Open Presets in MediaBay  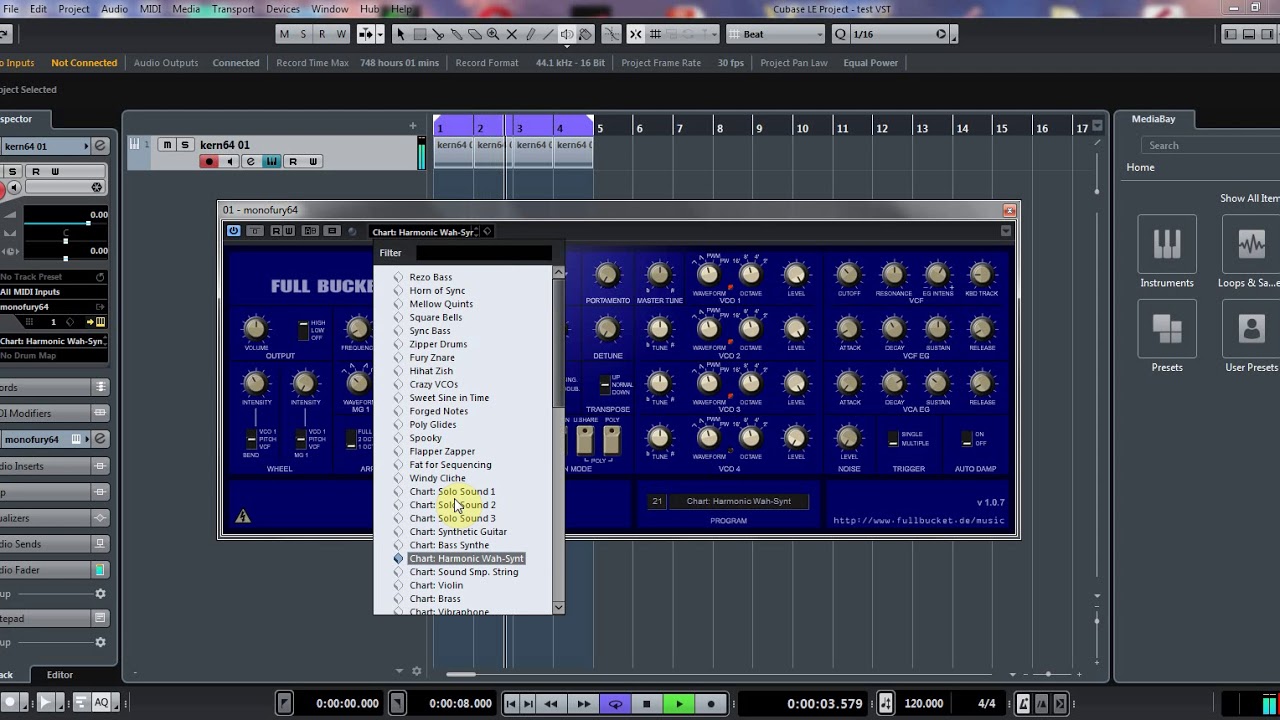tap(1167, 337)
